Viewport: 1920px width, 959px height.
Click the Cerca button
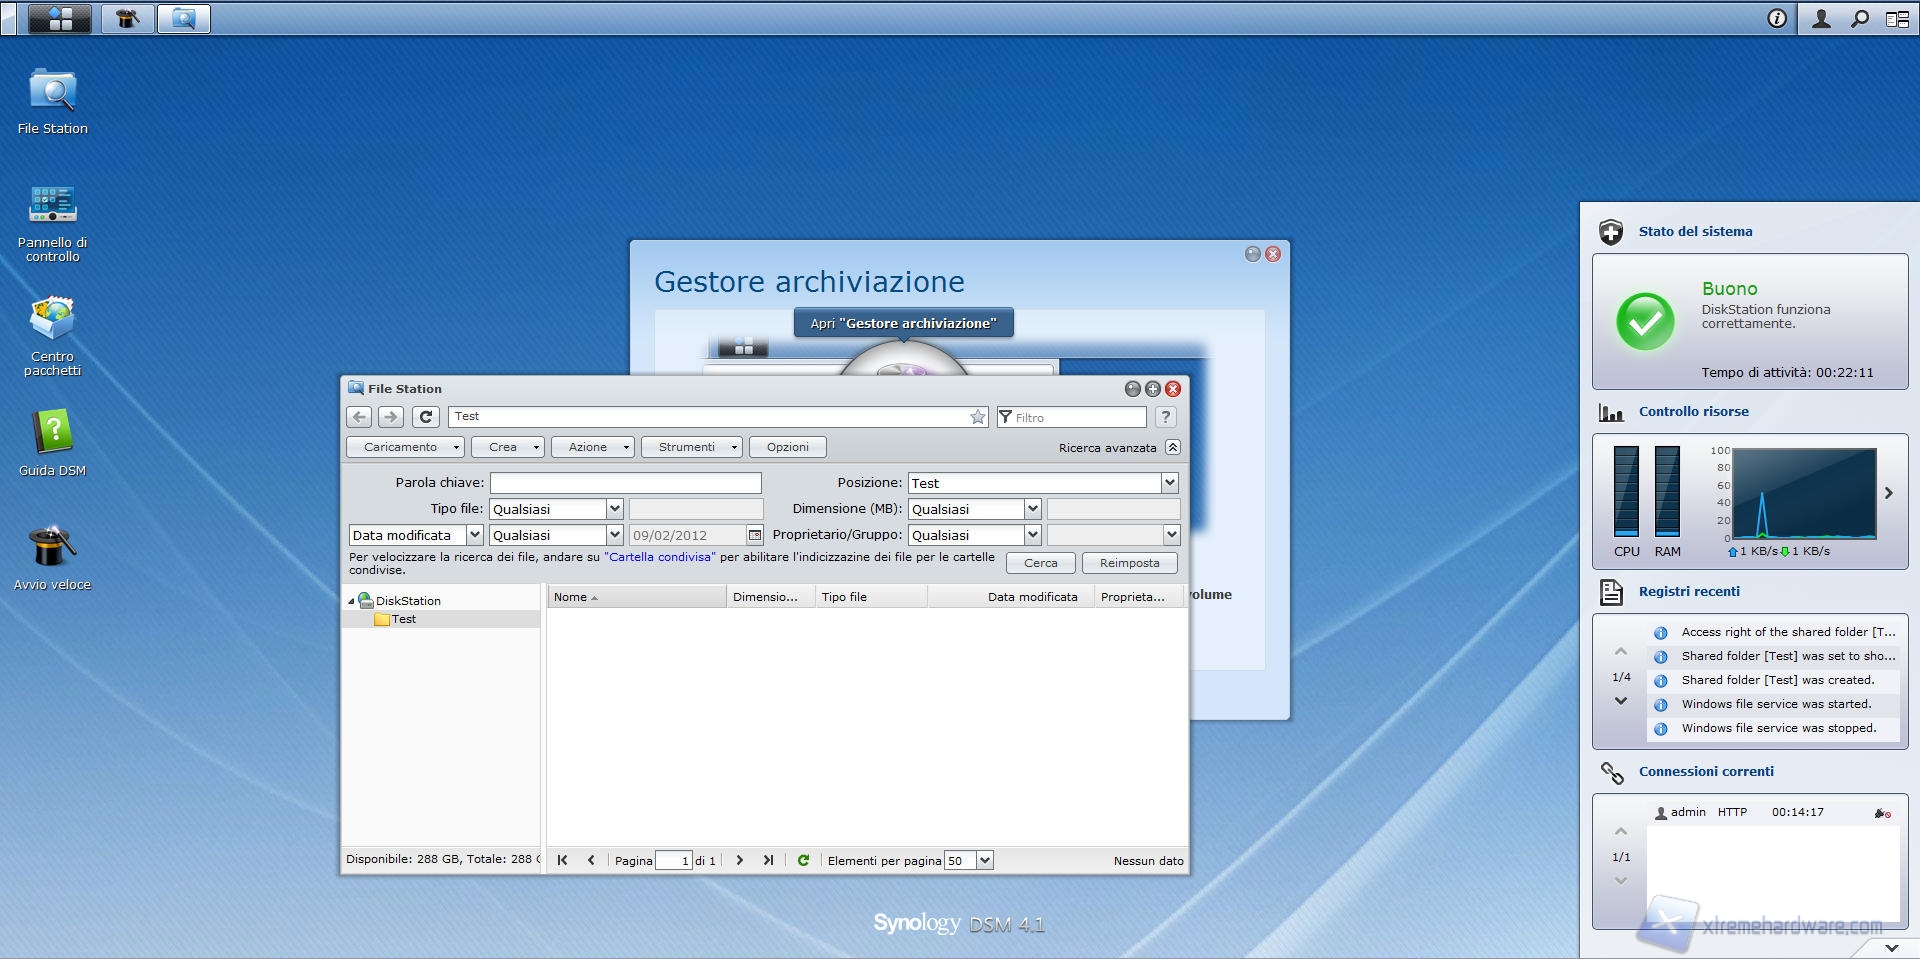(1040, 563)
